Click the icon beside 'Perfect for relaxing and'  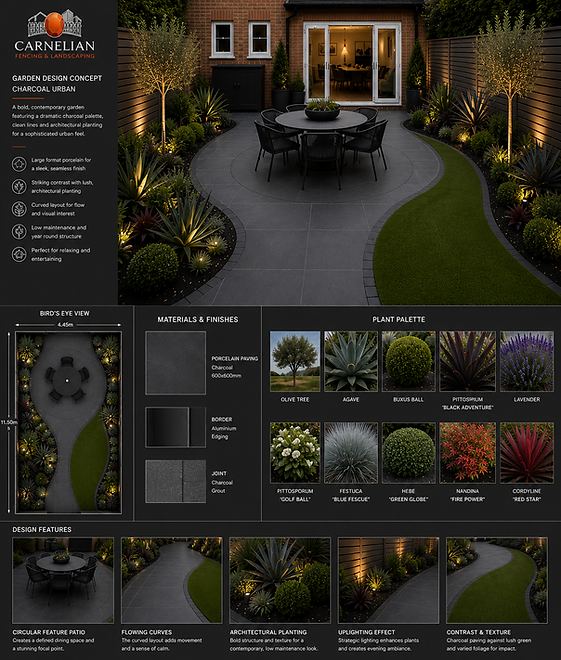19,254
